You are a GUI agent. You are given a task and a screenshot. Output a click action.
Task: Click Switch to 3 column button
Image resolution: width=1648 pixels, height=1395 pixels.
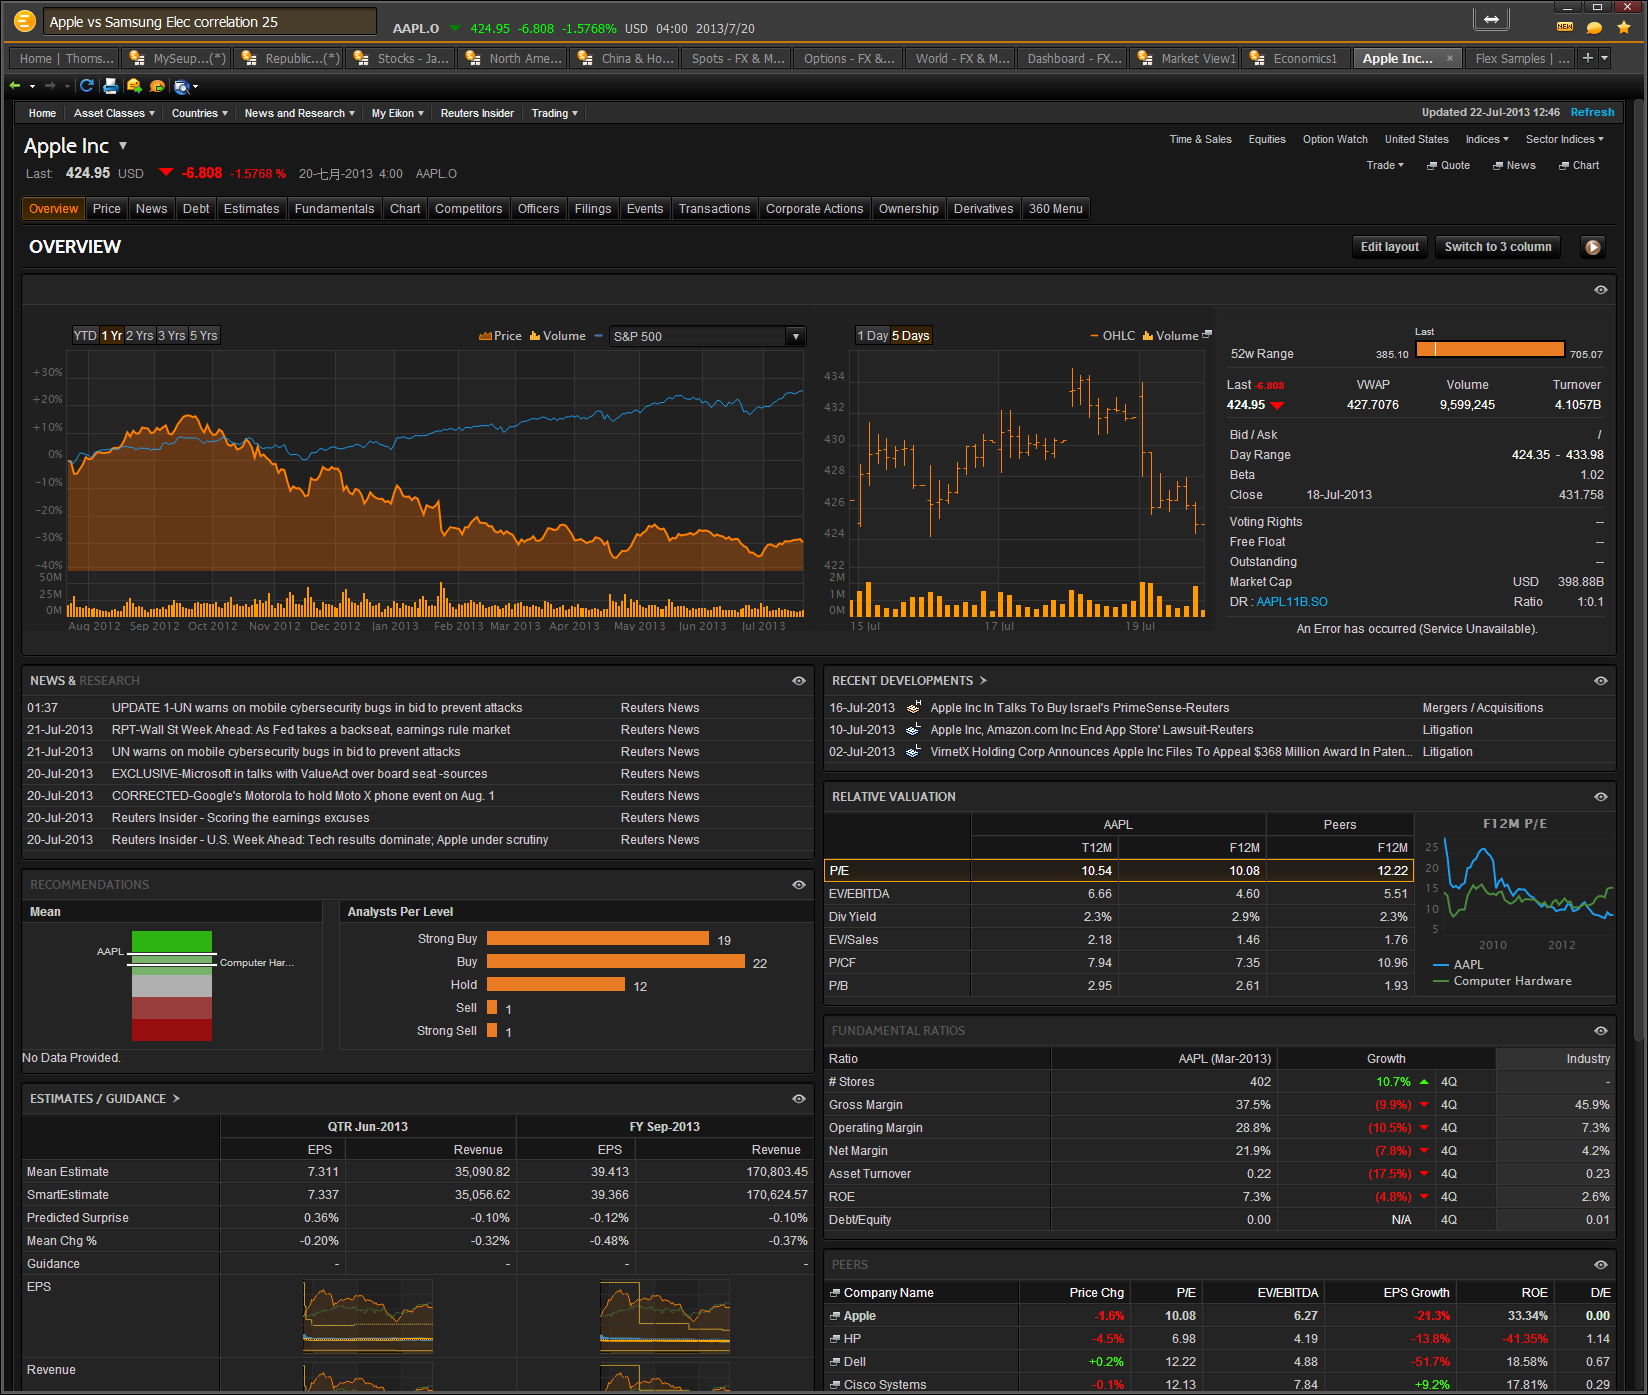(x=1498, y=247)
